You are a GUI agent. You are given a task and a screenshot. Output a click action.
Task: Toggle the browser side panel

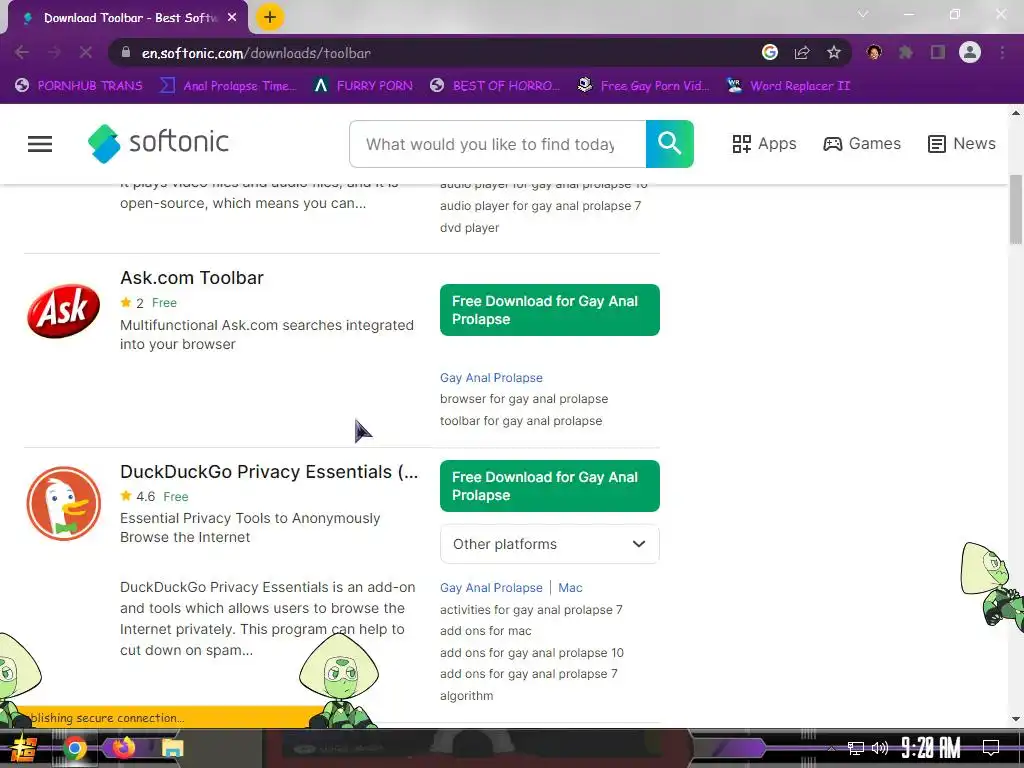pyautogui.click(x=938, y=52)
